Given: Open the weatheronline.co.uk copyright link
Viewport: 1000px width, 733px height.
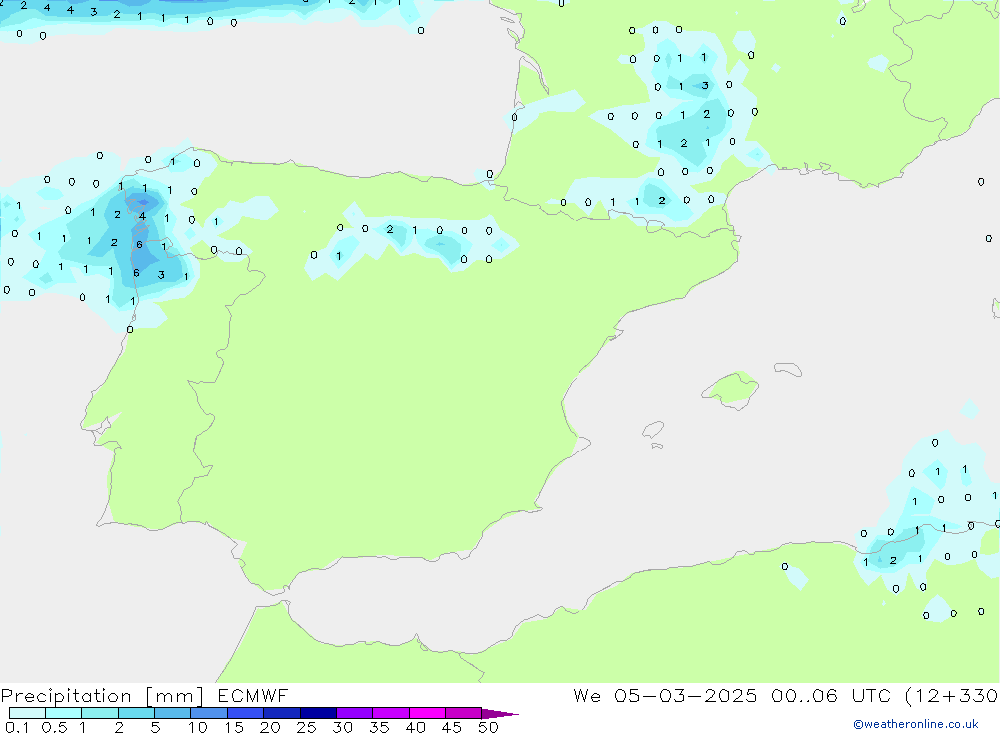Looking at the screenshot, I should pos(916,724).
